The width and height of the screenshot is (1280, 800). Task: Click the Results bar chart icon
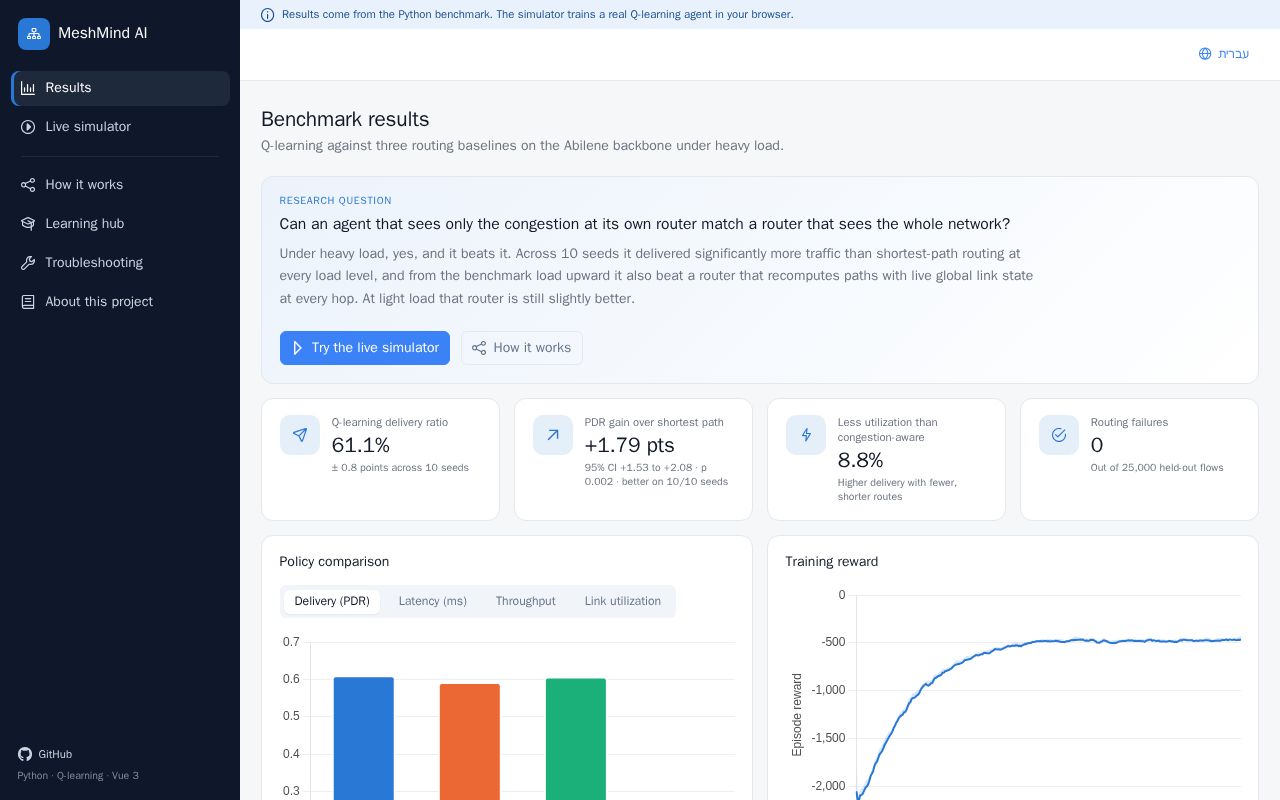(x=28, y=88)
